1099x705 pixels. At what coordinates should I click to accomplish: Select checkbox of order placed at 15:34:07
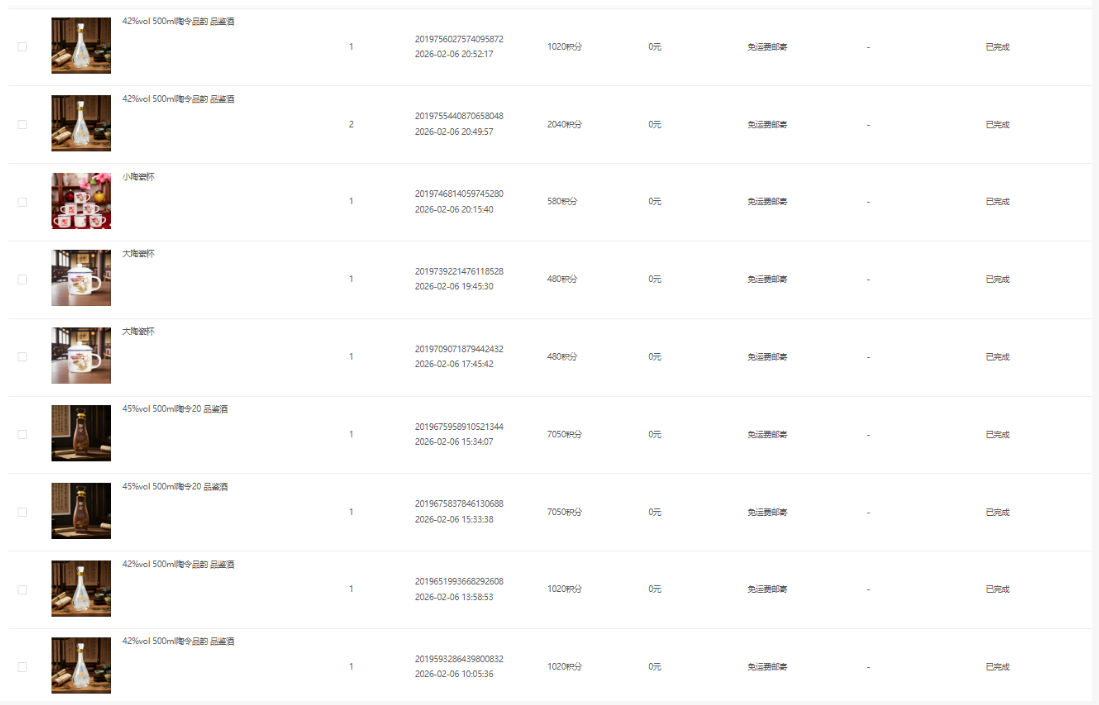pyautogui.click(x=22, y=434)
